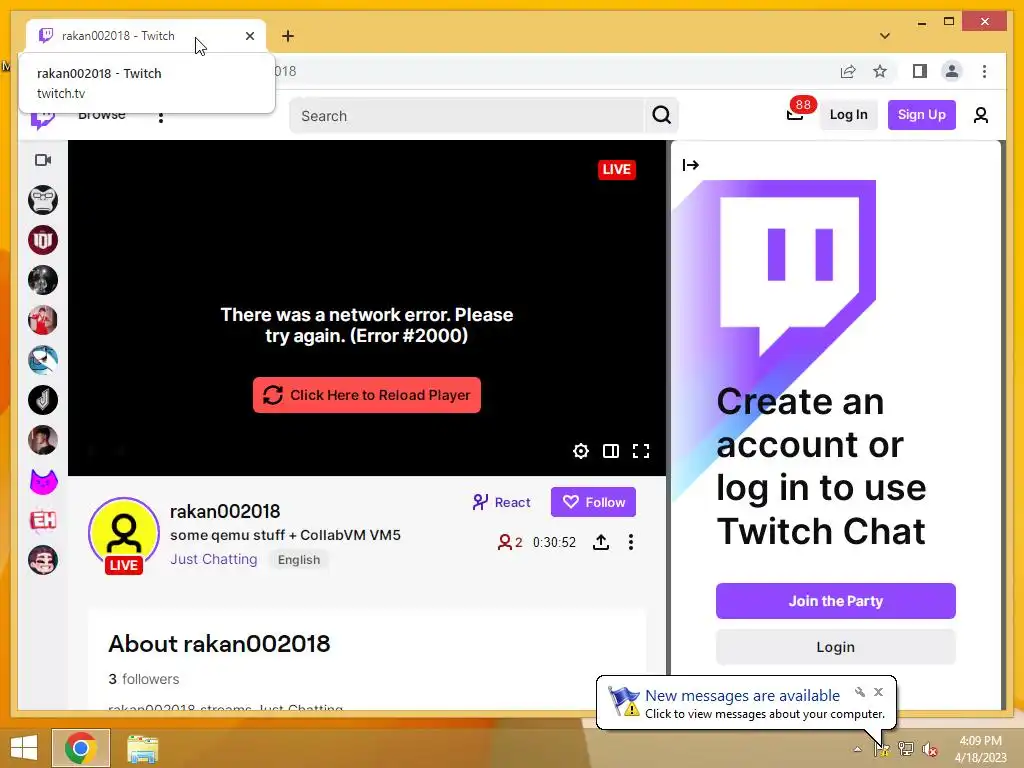Screen dimensions: 1024x768
Task: Open the player settings gear
Action: 581,451
